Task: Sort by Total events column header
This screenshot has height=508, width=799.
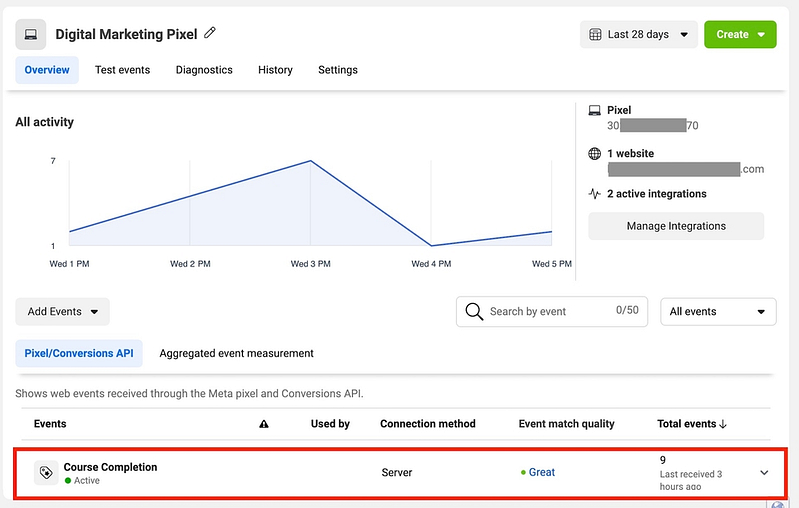Action: pos(691,424)
